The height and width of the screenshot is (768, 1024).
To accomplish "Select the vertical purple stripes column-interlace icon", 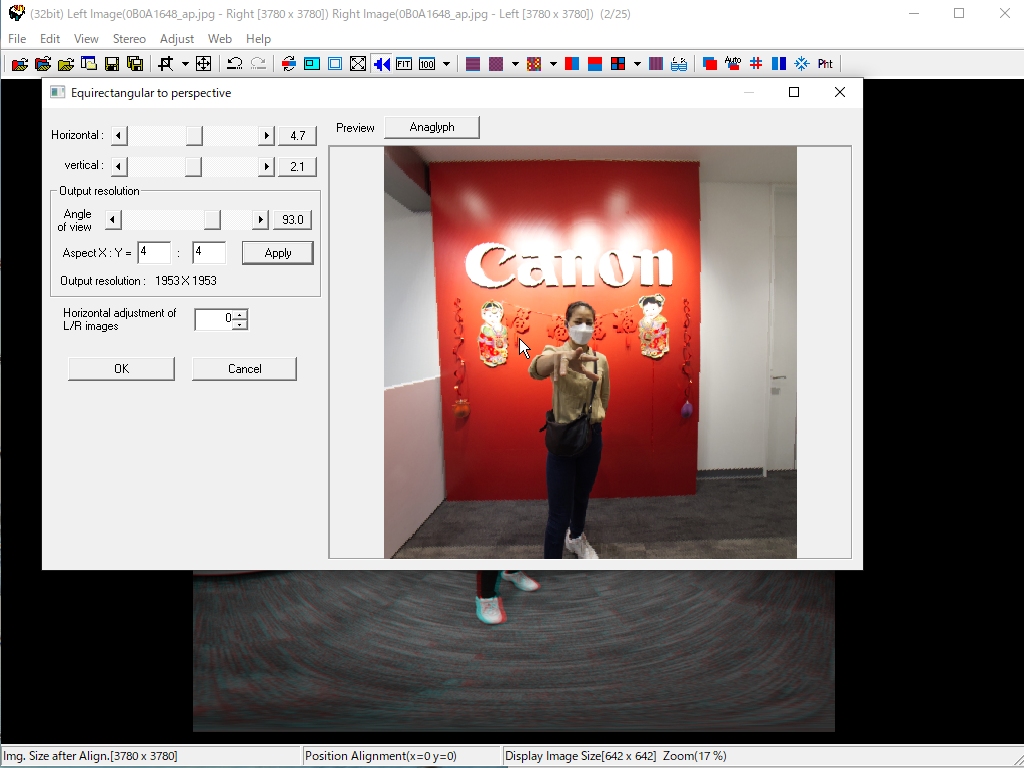I will coord(656,63).
